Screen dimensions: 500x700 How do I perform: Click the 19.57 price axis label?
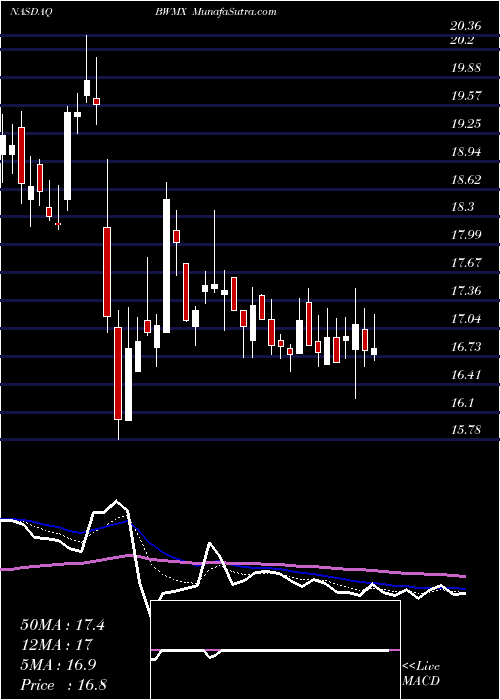pyautogui.click(x=466, y=96)
